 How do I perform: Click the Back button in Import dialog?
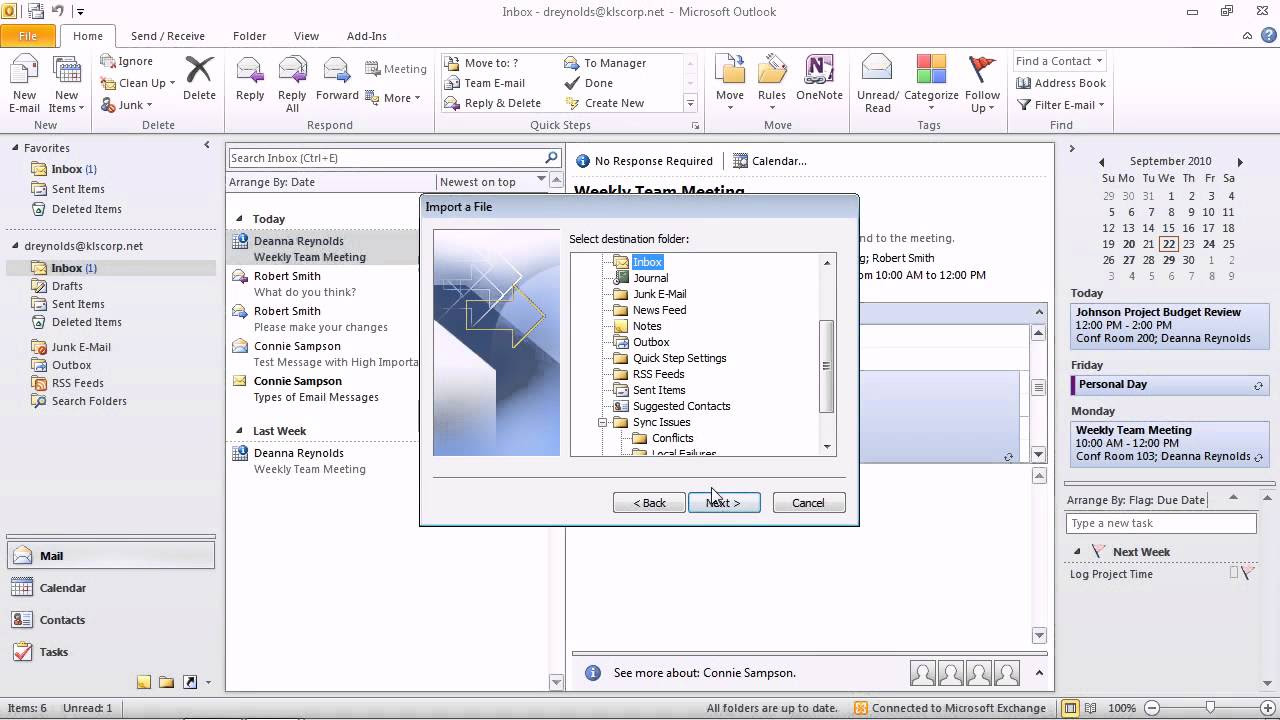point(649,503)
